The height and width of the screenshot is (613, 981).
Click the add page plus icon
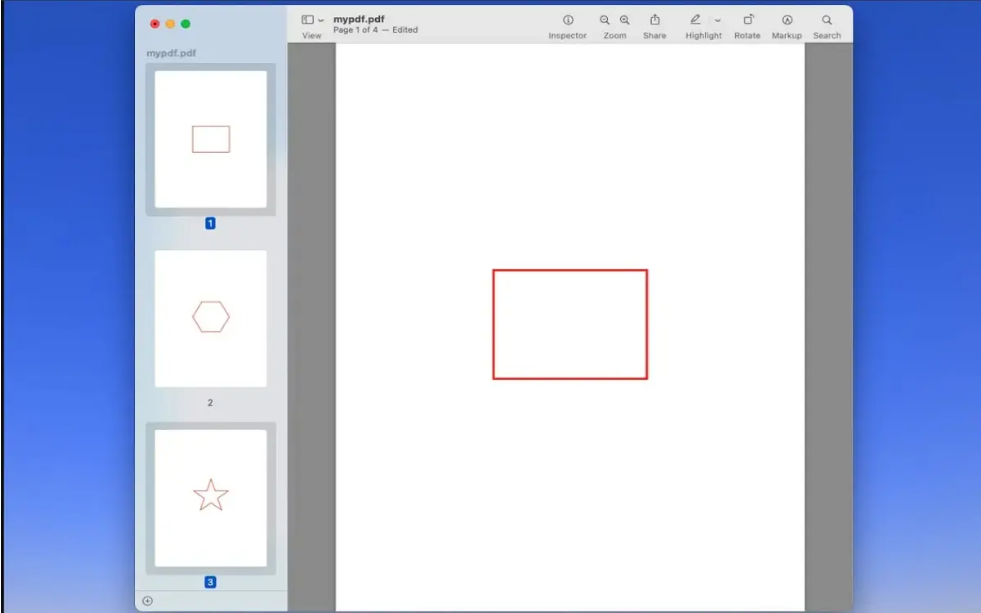[148, 600]
